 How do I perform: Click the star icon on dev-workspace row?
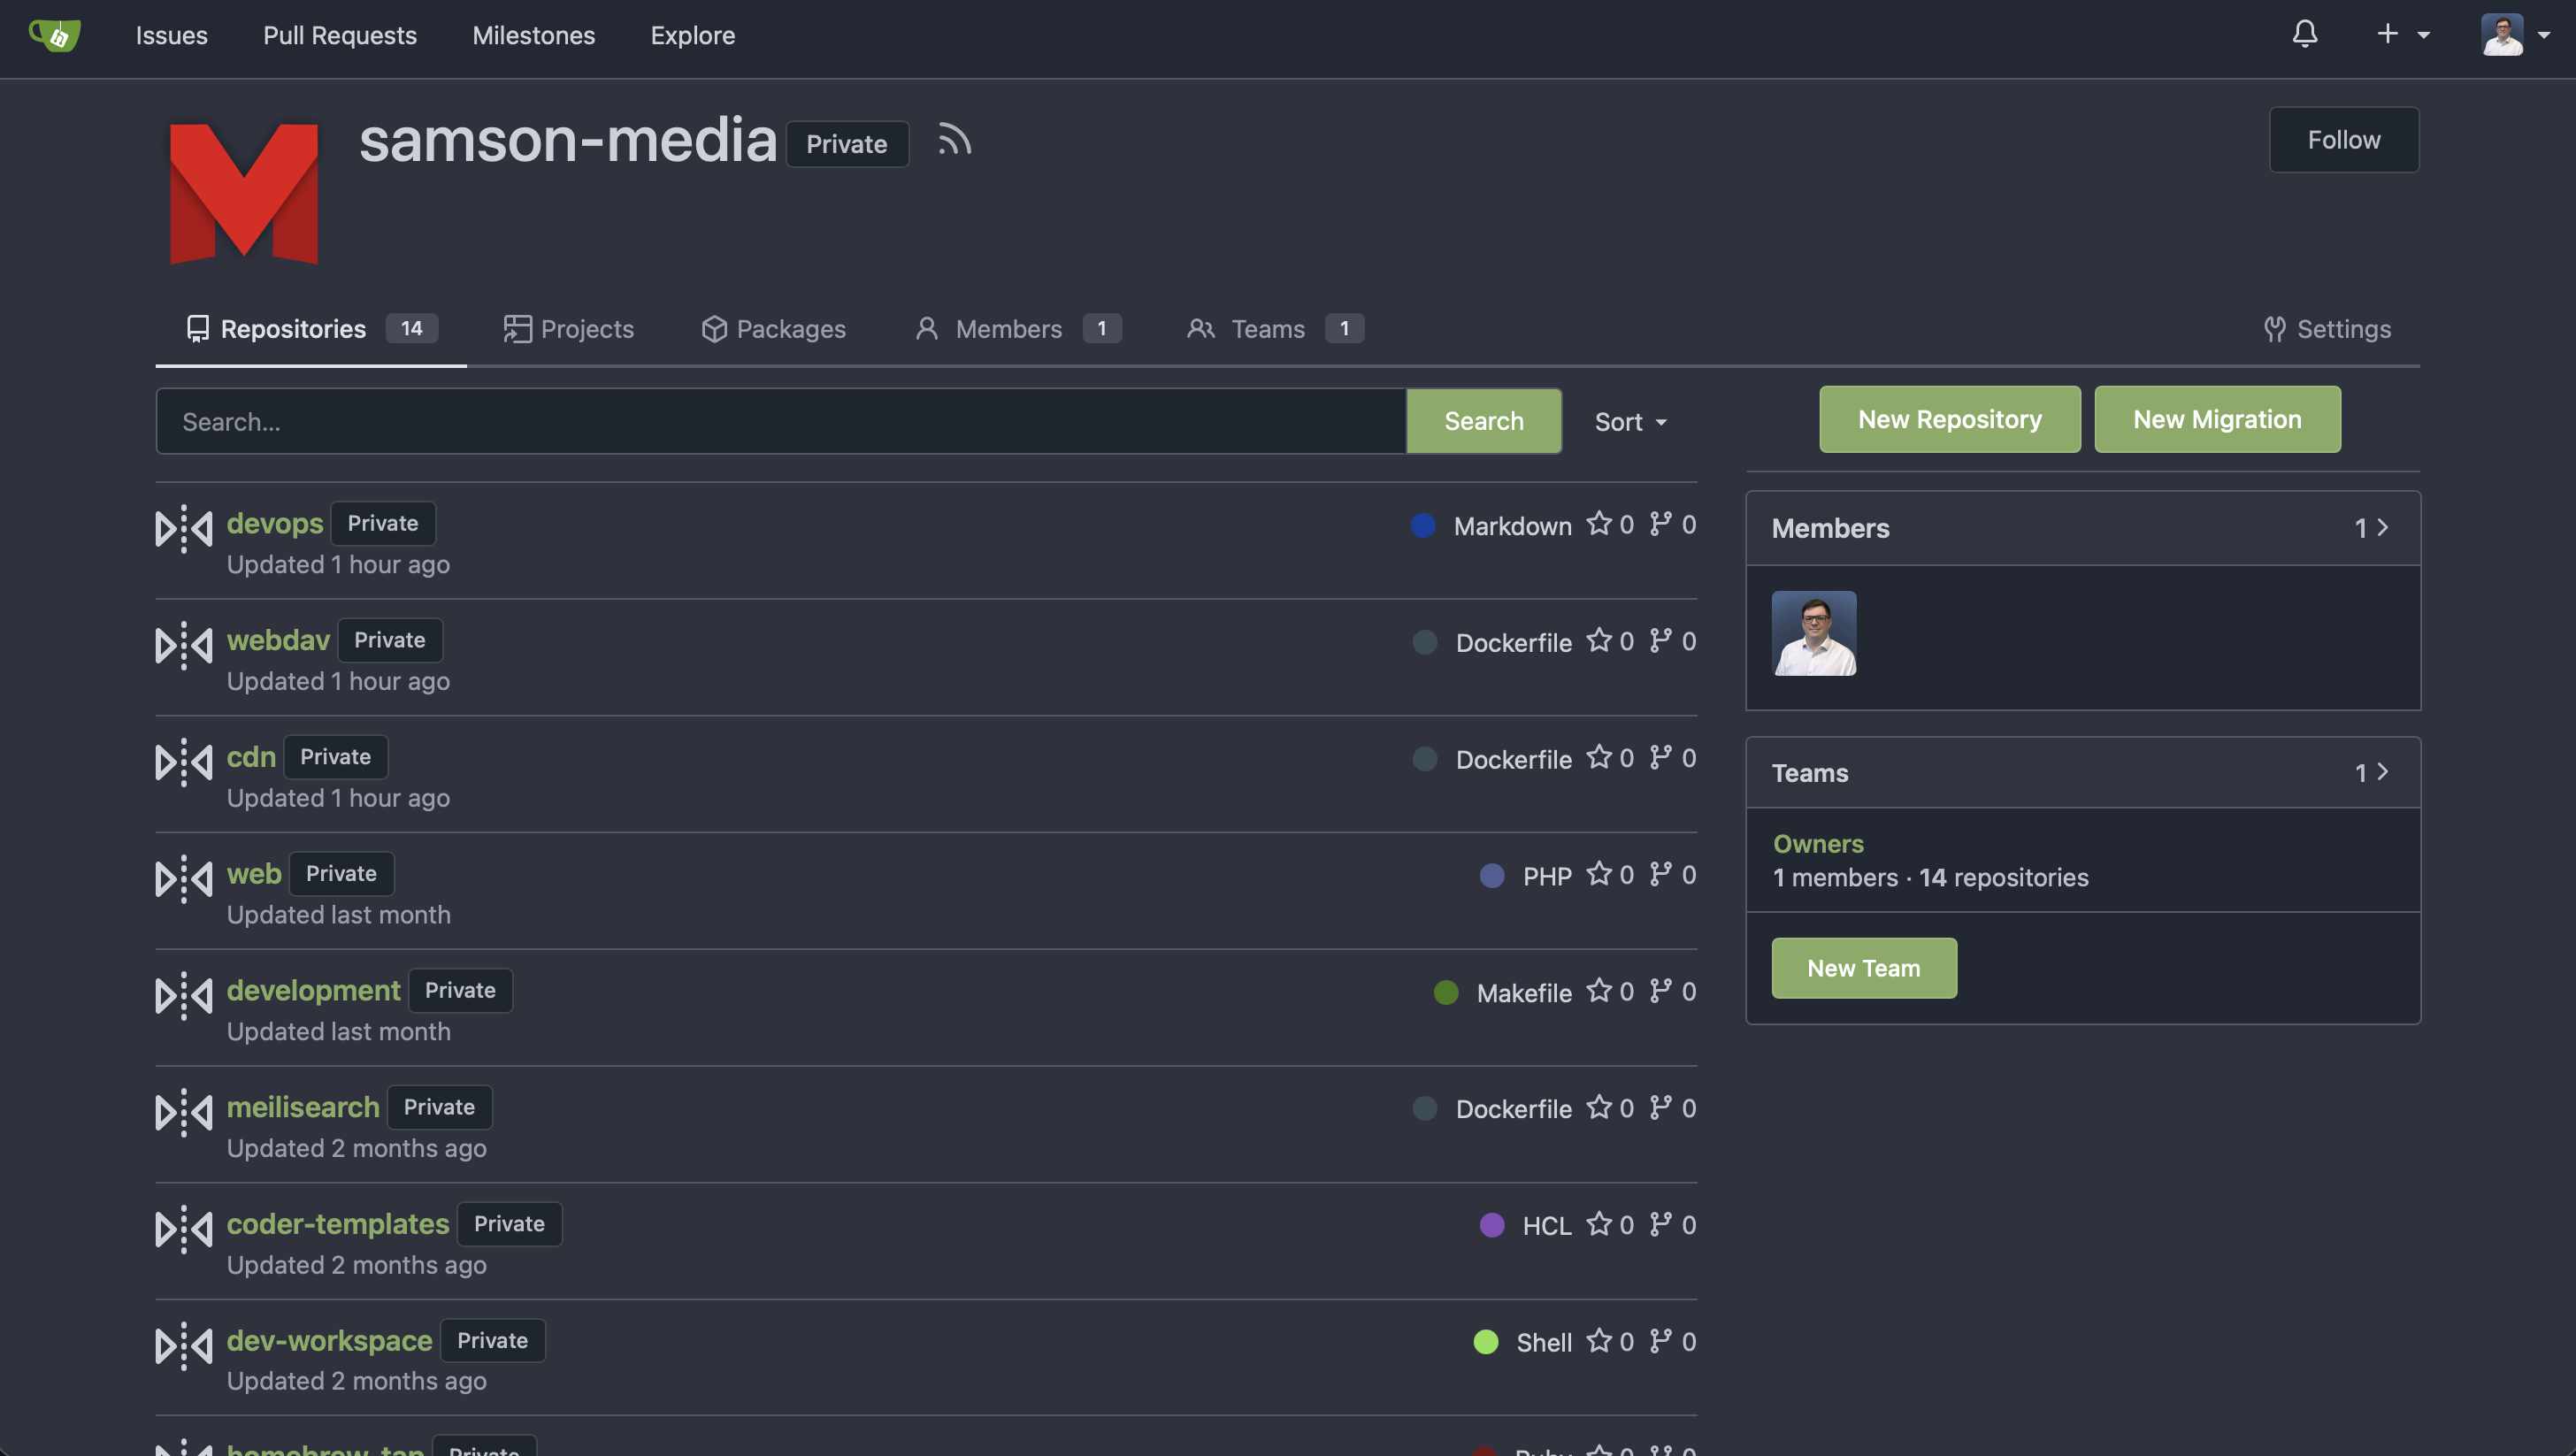coord(1599,1342)
